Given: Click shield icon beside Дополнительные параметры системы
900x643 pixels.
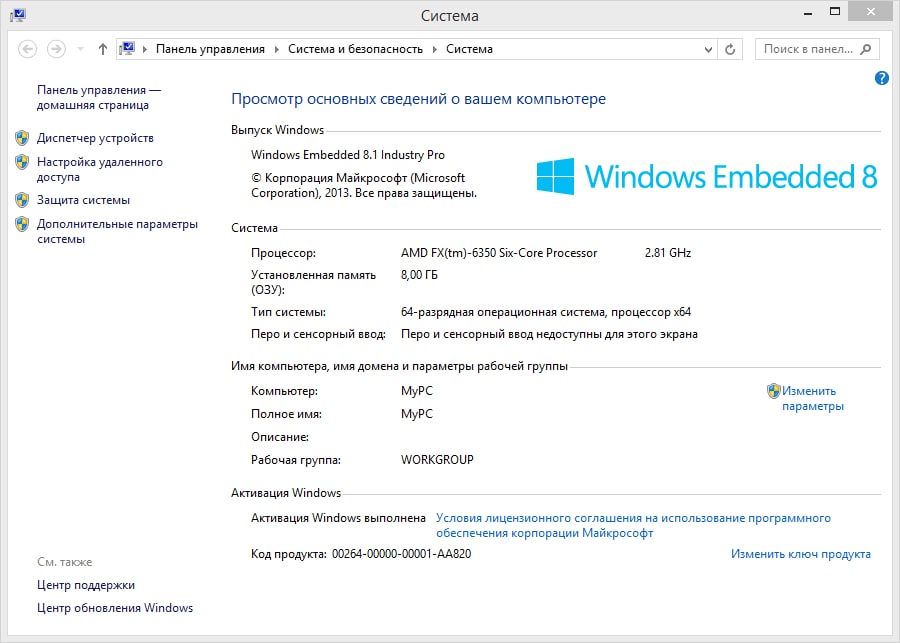Looking at the screenshot, I should point(22,224).
